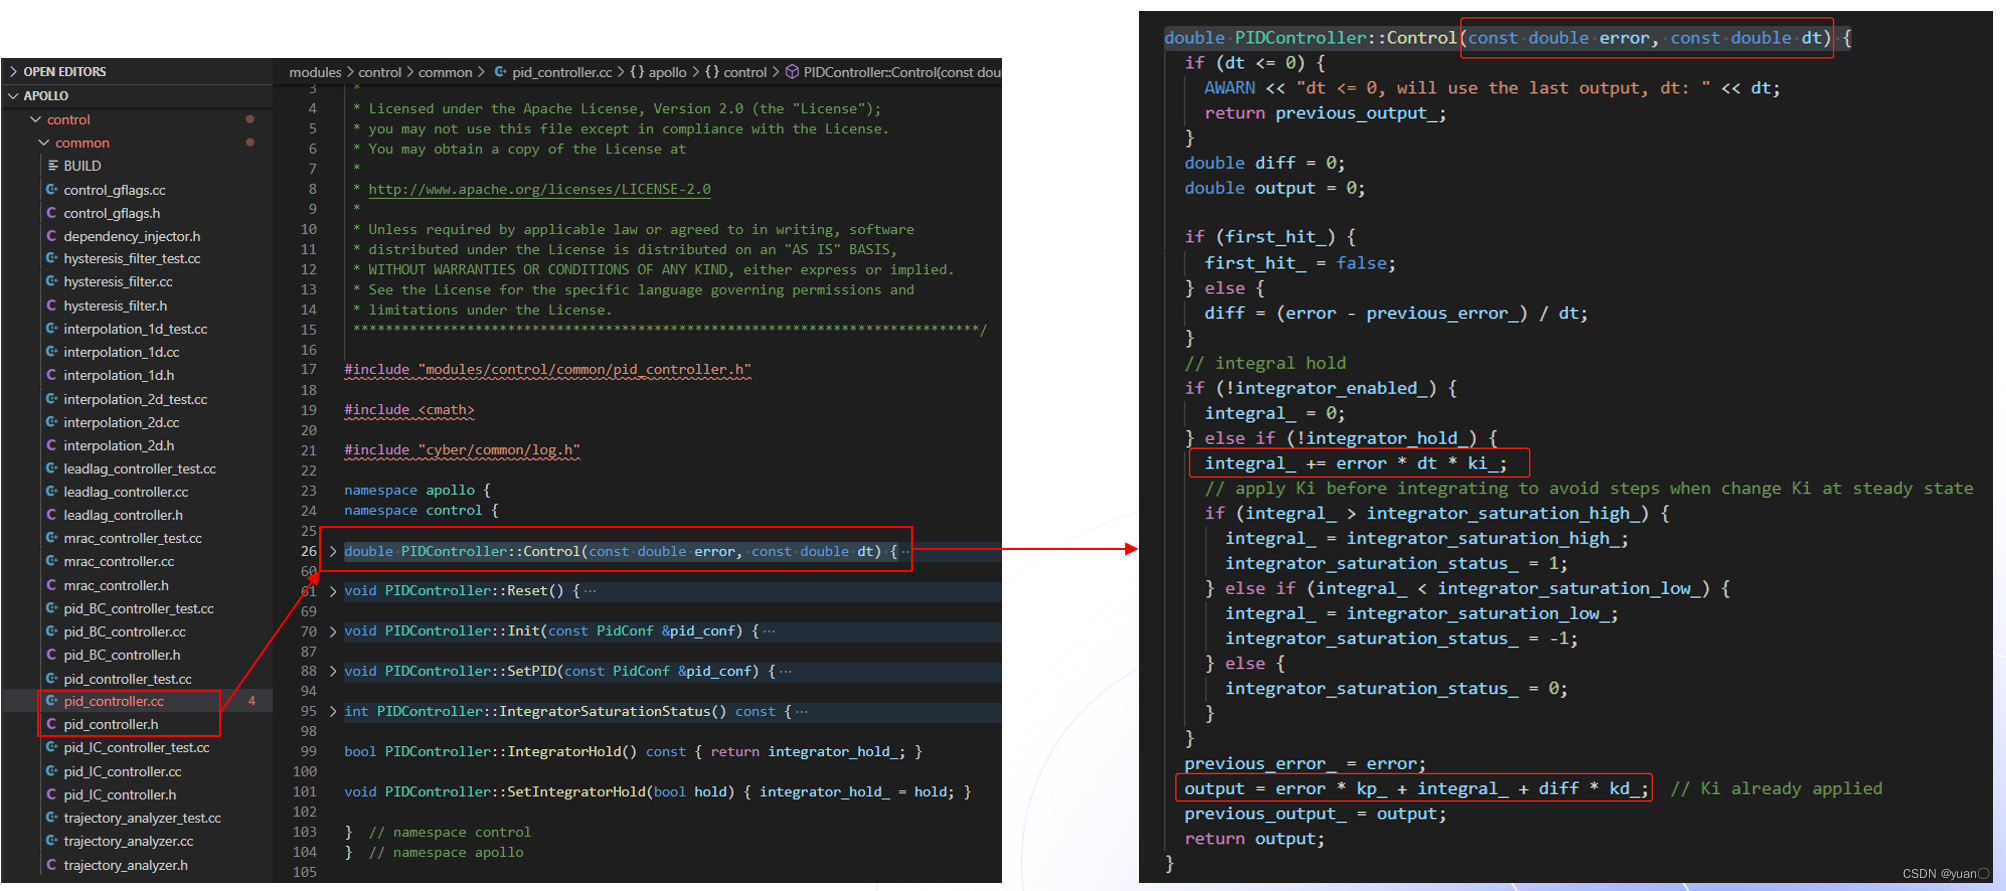The height and width of the screenshot is (891, 2006).
Task: Open dependency_injector.h file
Action: (x=131, y=236)
